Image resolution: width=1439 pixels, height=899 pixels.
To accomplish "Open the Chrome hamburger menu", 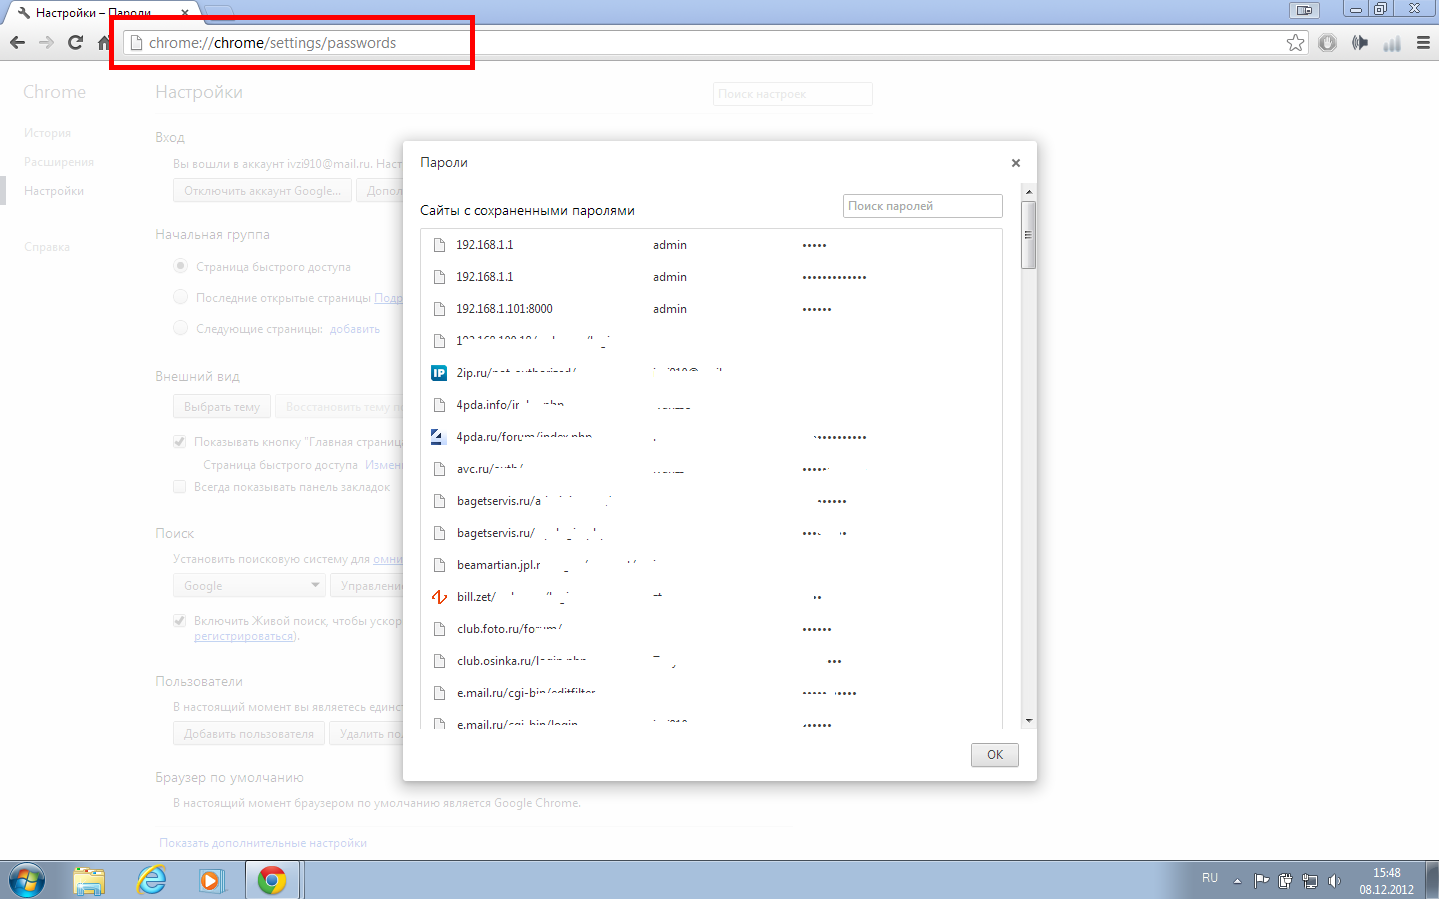I will click(x=1423, y=43).
